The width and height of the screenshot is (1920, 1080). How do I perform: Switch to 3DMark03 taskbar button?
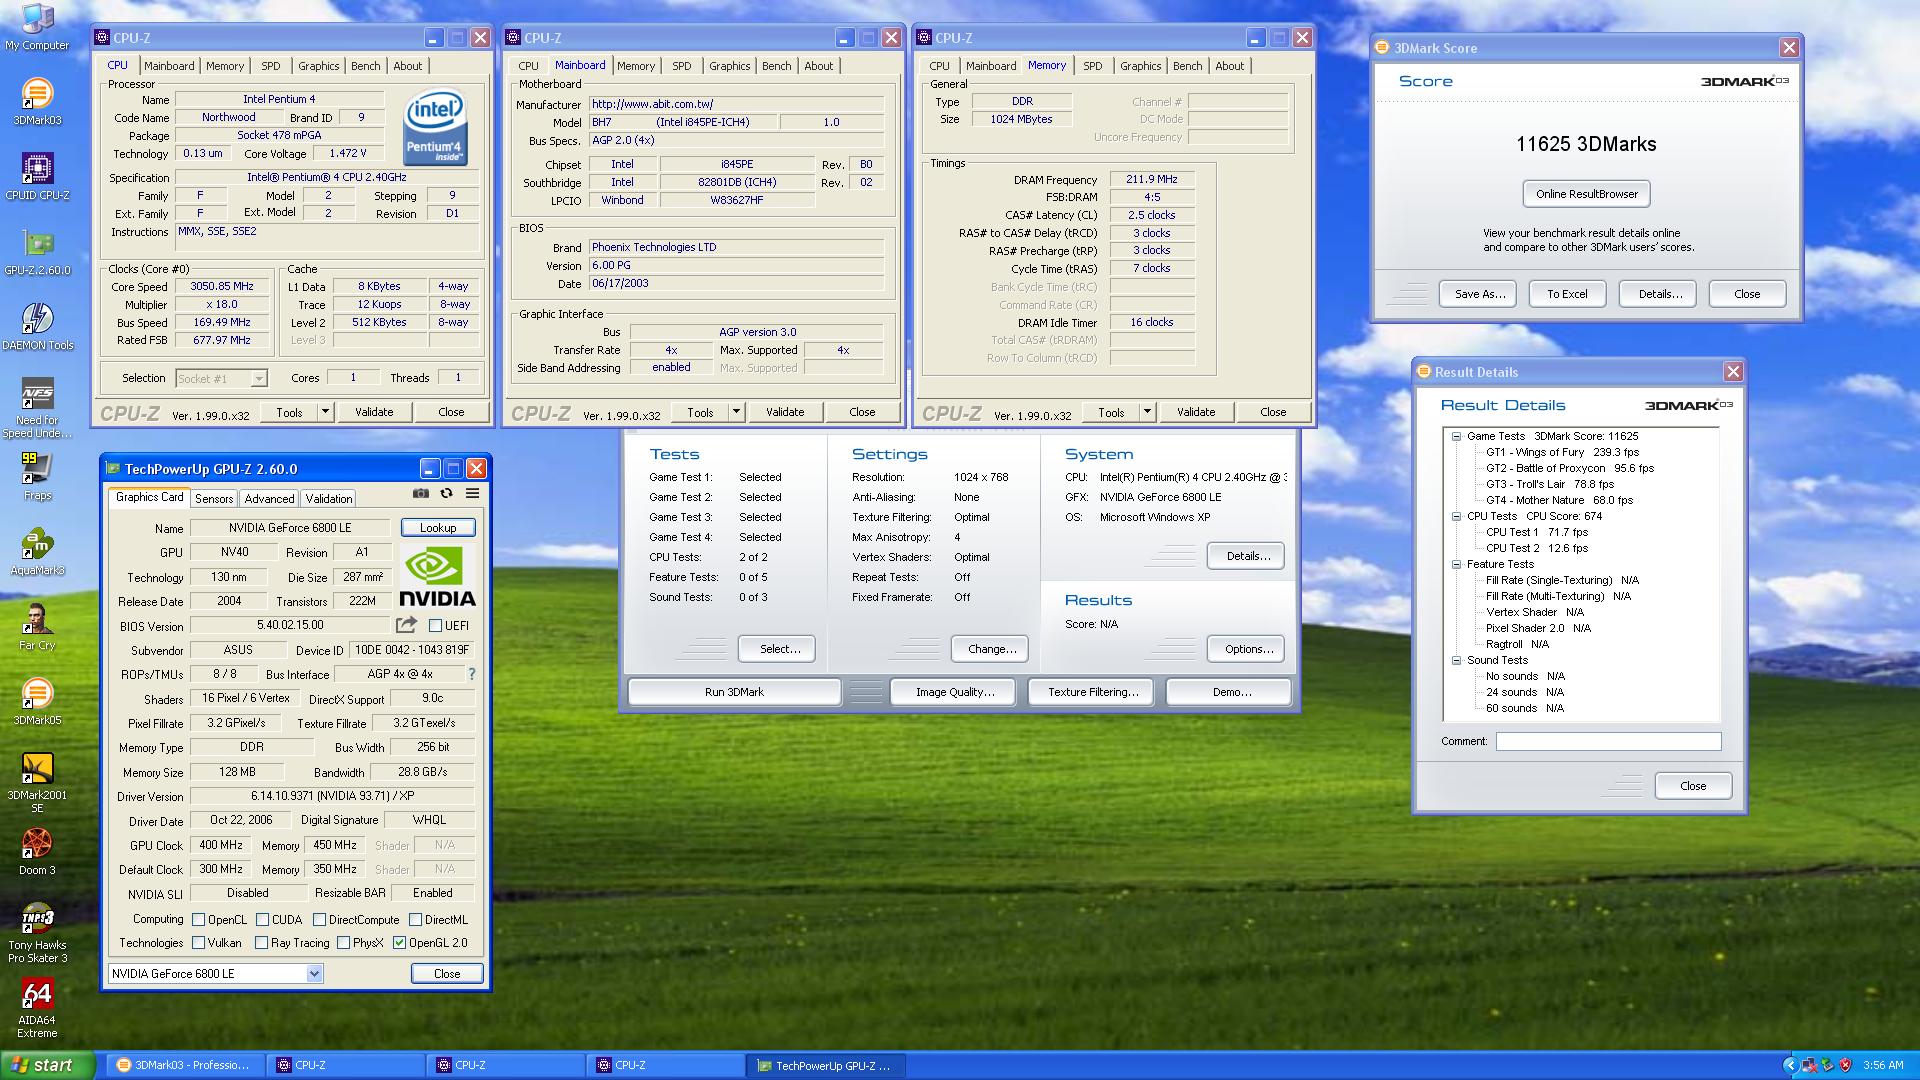[185, 1065]
